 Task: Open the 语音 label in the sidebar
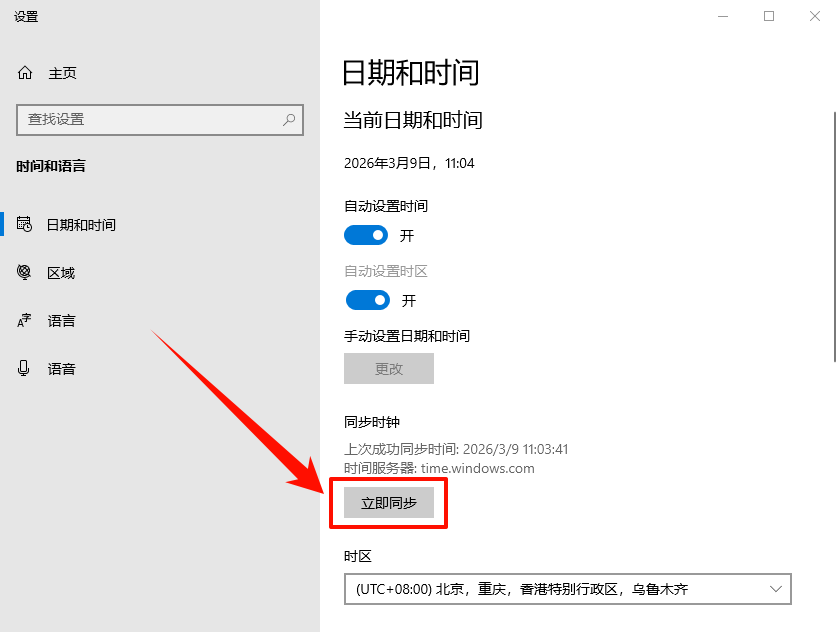(x=61, y=369)
